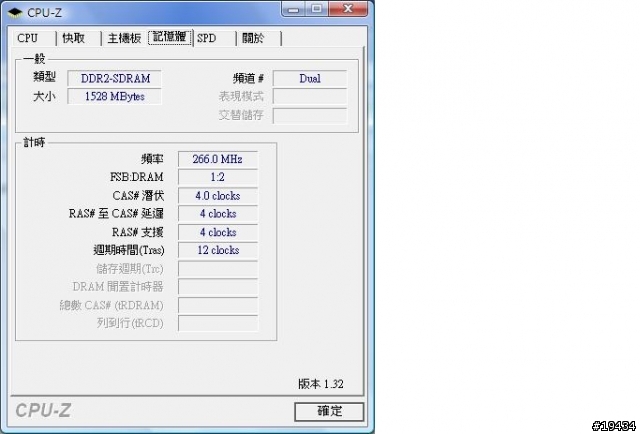Viewport: 640px width, 434px height.
Task: Click the 確定 button
Action: [x=329, y=412]
